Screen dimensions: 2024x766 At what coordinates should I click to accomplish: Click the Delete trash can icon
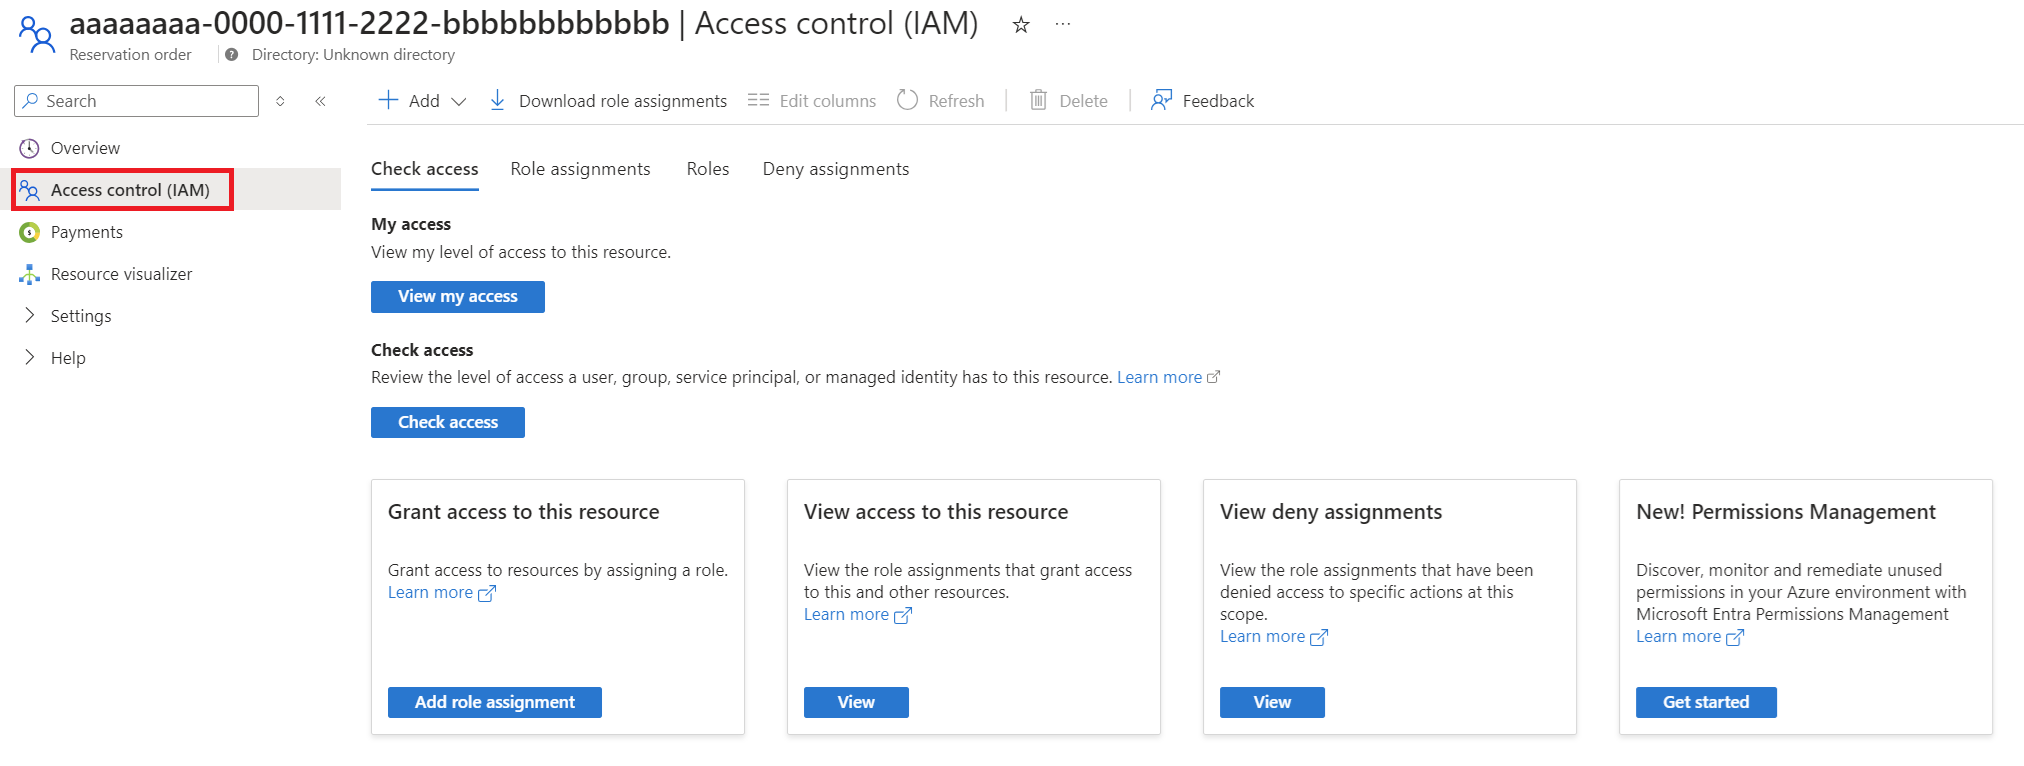click(x=1038, y=100)
